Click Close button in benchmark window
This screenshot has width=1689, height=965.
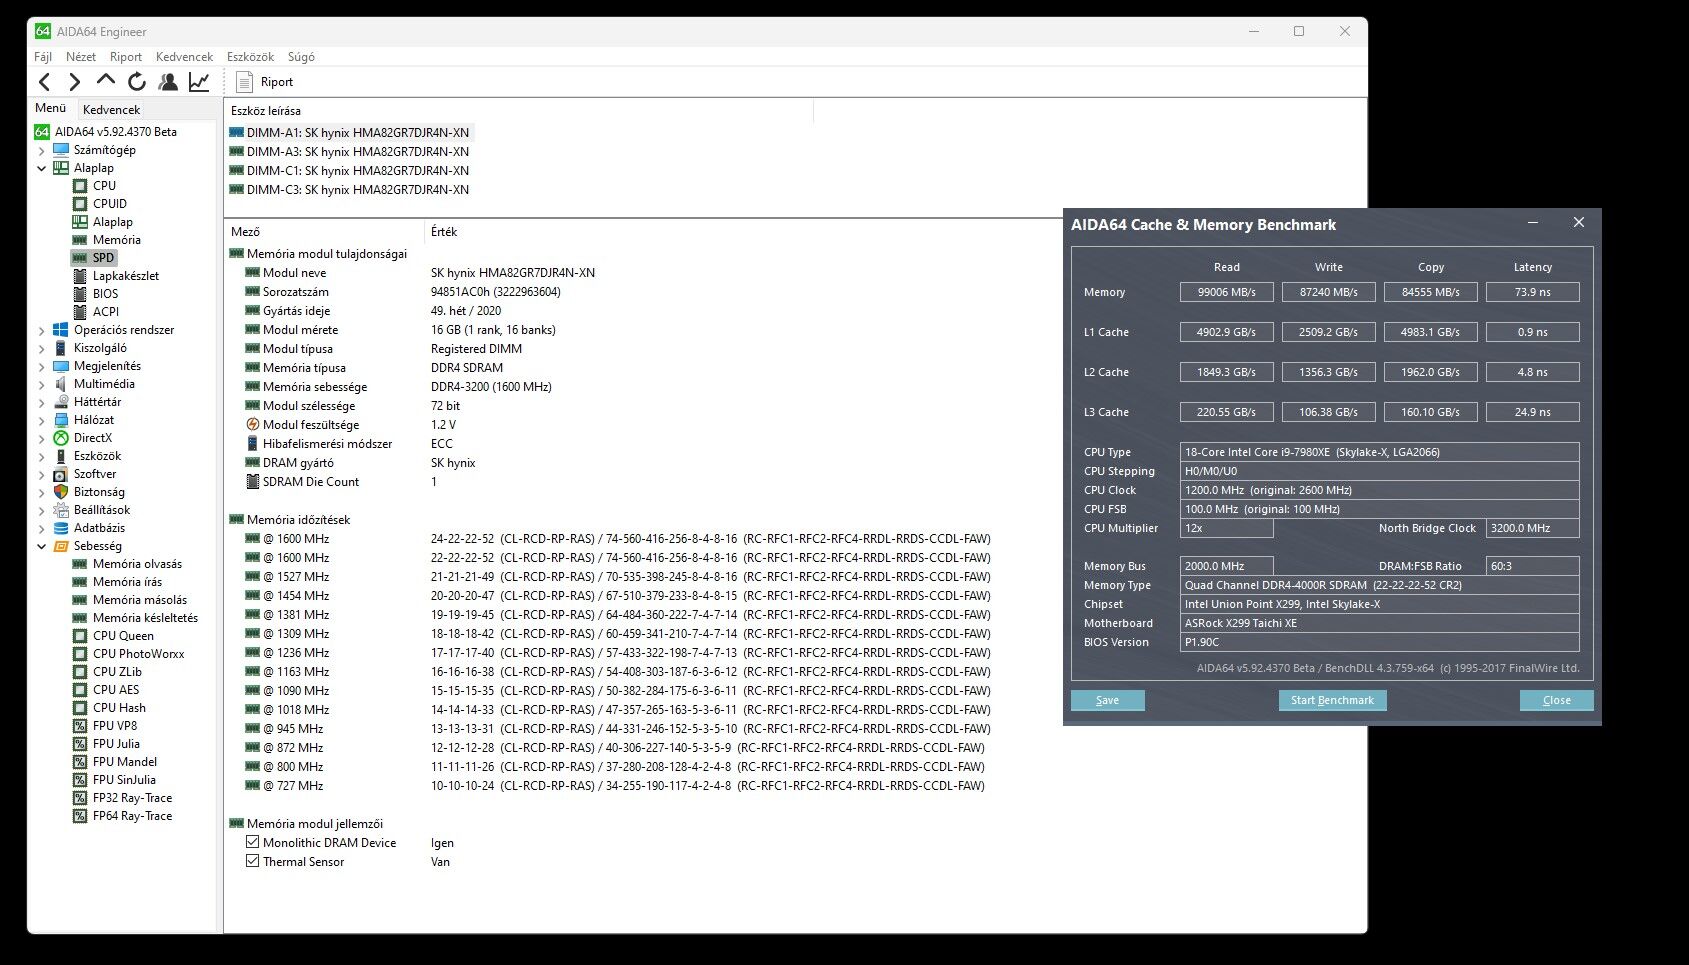pos(1556,700)
